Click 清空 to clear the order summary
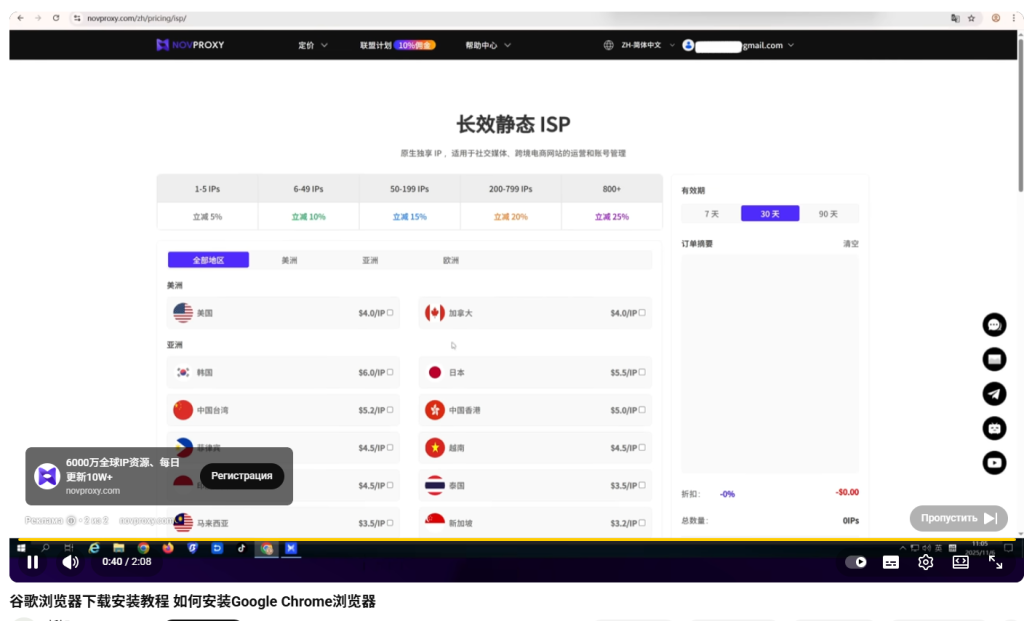1024x621 pixels. pos(849,243)
